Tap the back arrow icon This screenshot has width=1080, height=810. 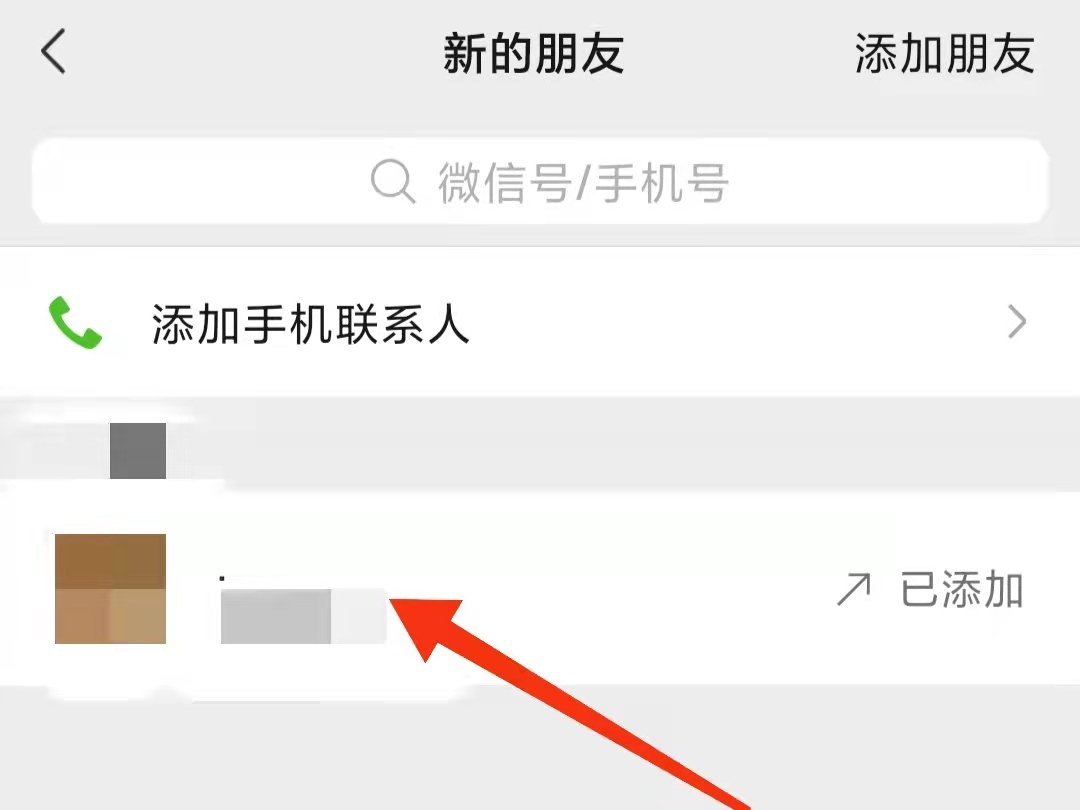(x=53, y=51)
